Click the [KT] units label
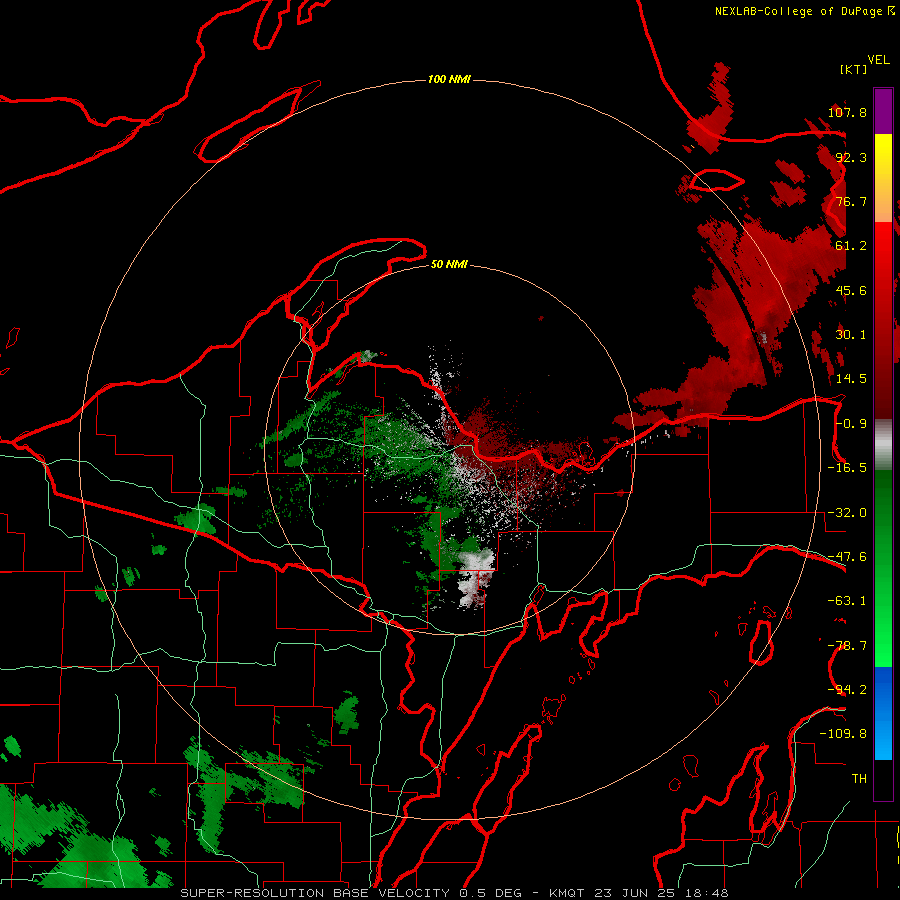 pyautogui.click(x=853, y=69)
